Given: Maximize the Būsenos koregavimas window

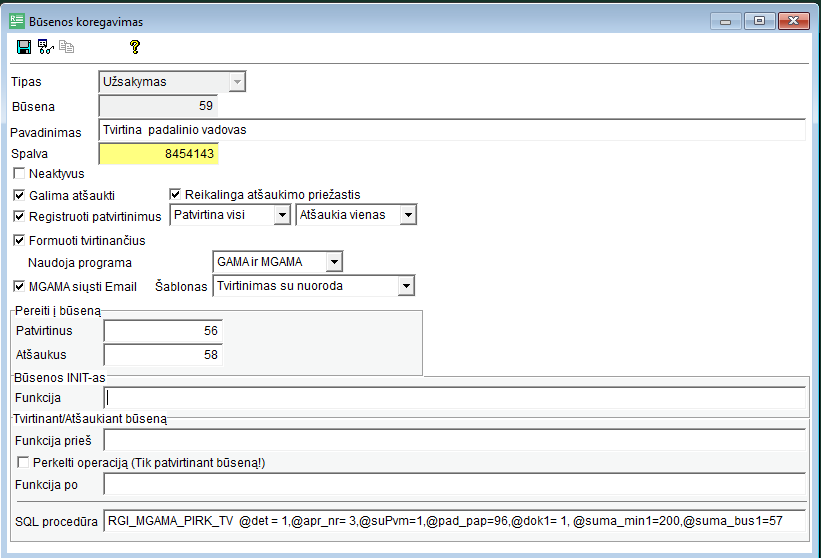Looking at the screenshot, I should pyautogui.click(x=759, y=20).
